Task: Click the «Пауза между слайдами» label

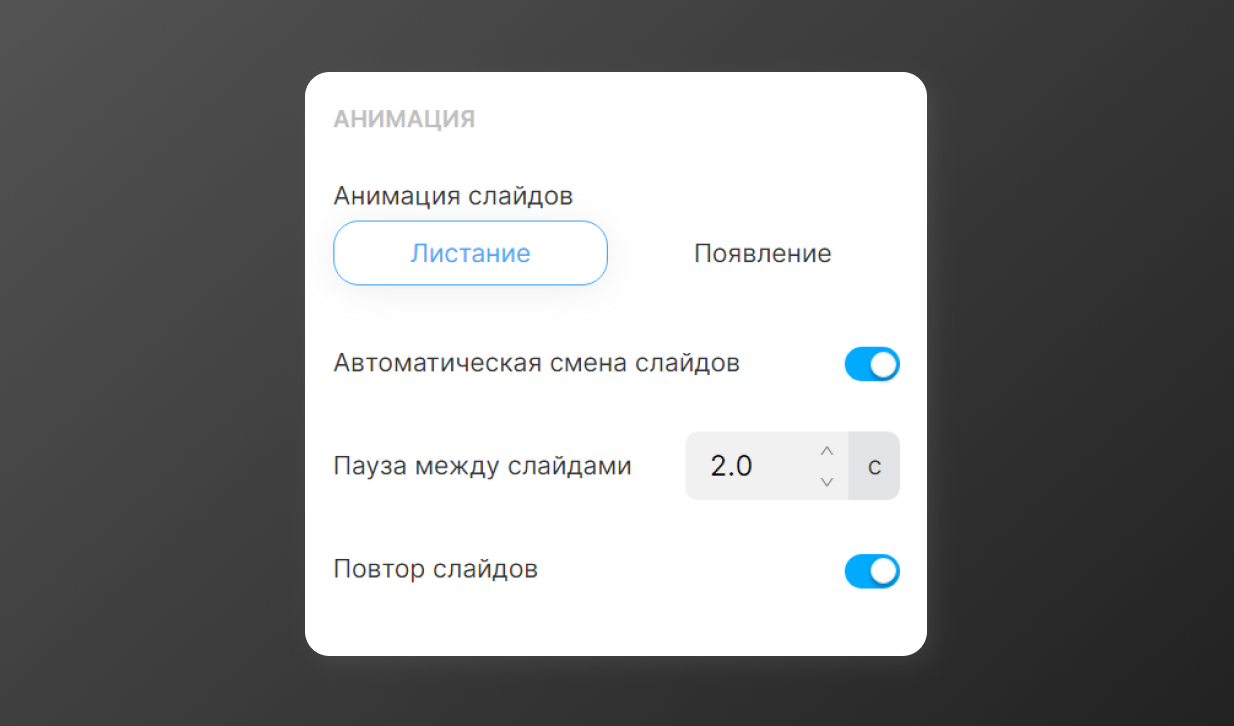Action: click(482, 466)
